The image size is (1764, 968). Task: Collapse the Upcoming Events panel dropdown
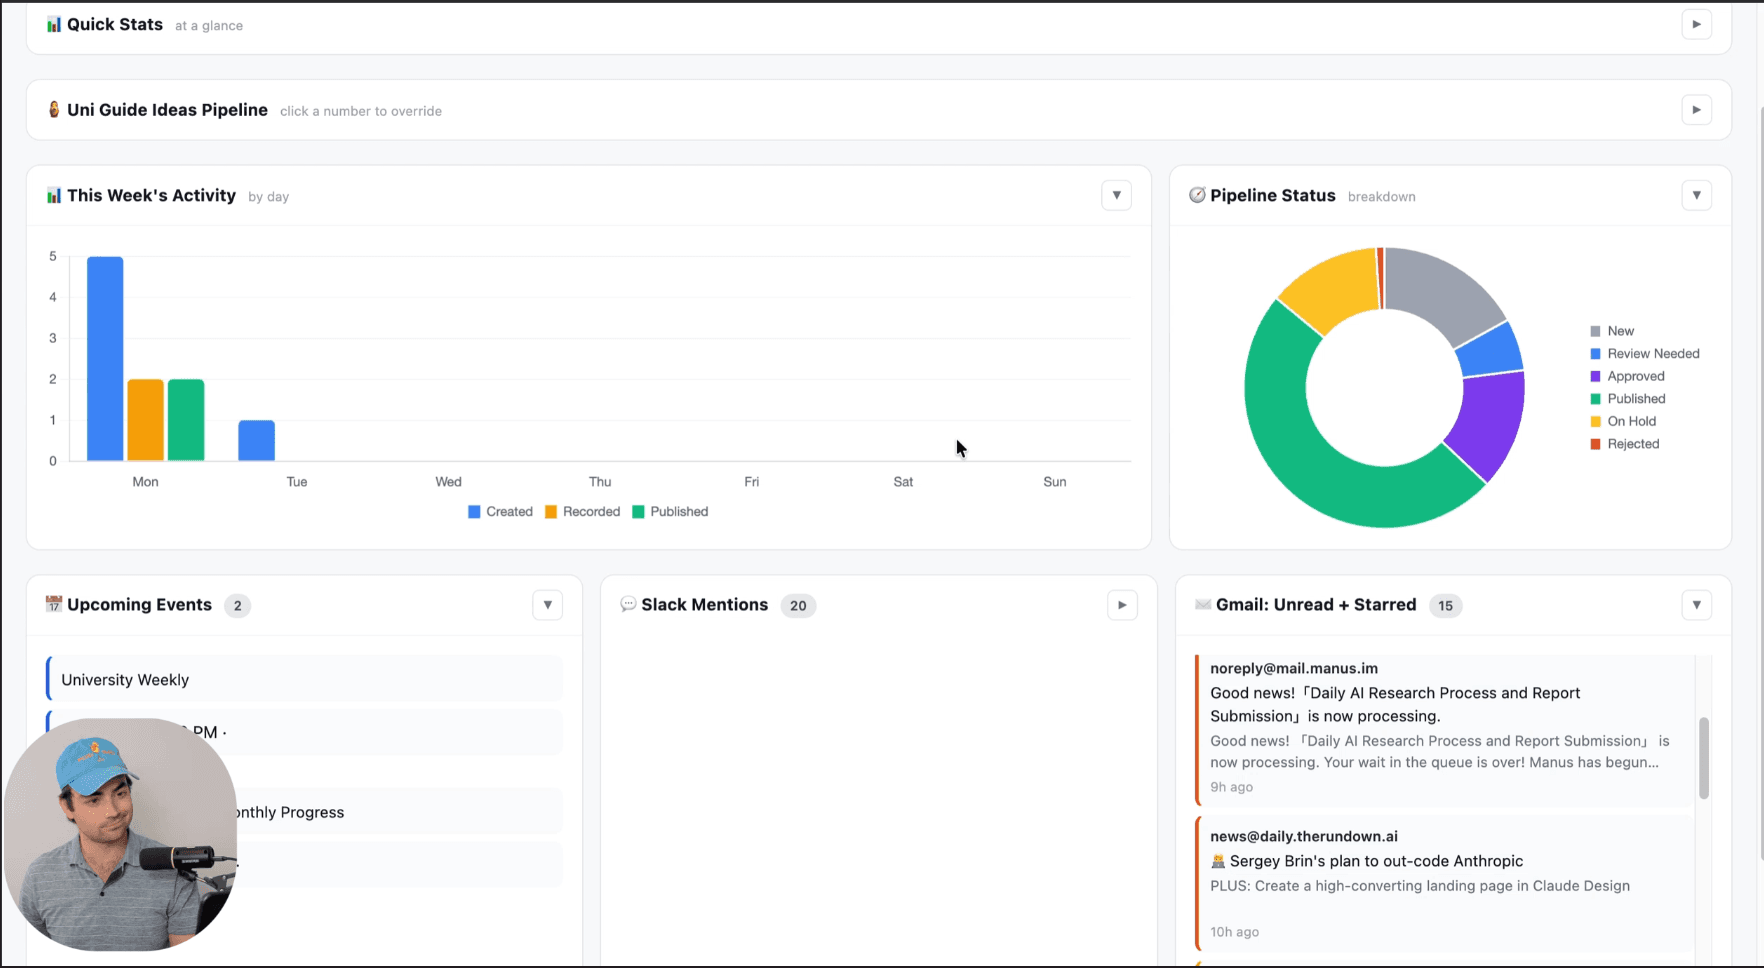click(547, 604)
